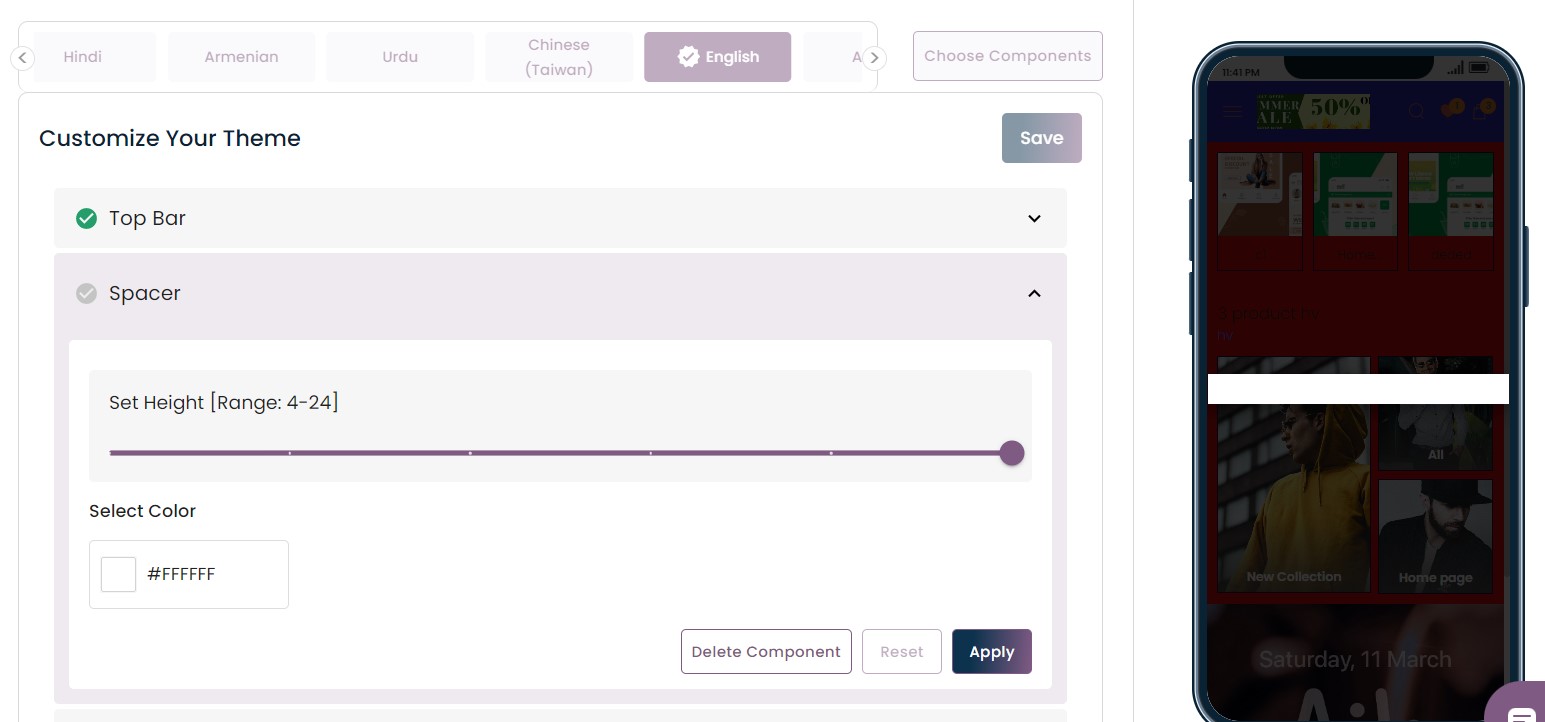Image resolution: width=1545 pixels, height=722 pixels.
Task: Apply the spacer settings
Action: pos(991,652)
